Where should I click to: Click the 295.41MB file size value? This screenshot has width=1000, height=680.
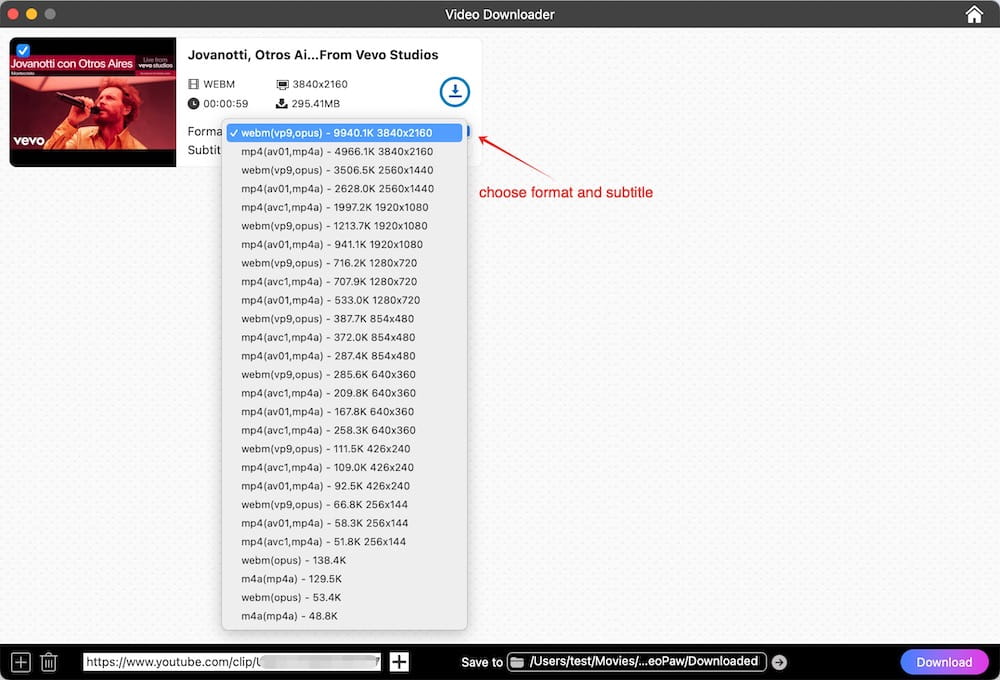315,103
